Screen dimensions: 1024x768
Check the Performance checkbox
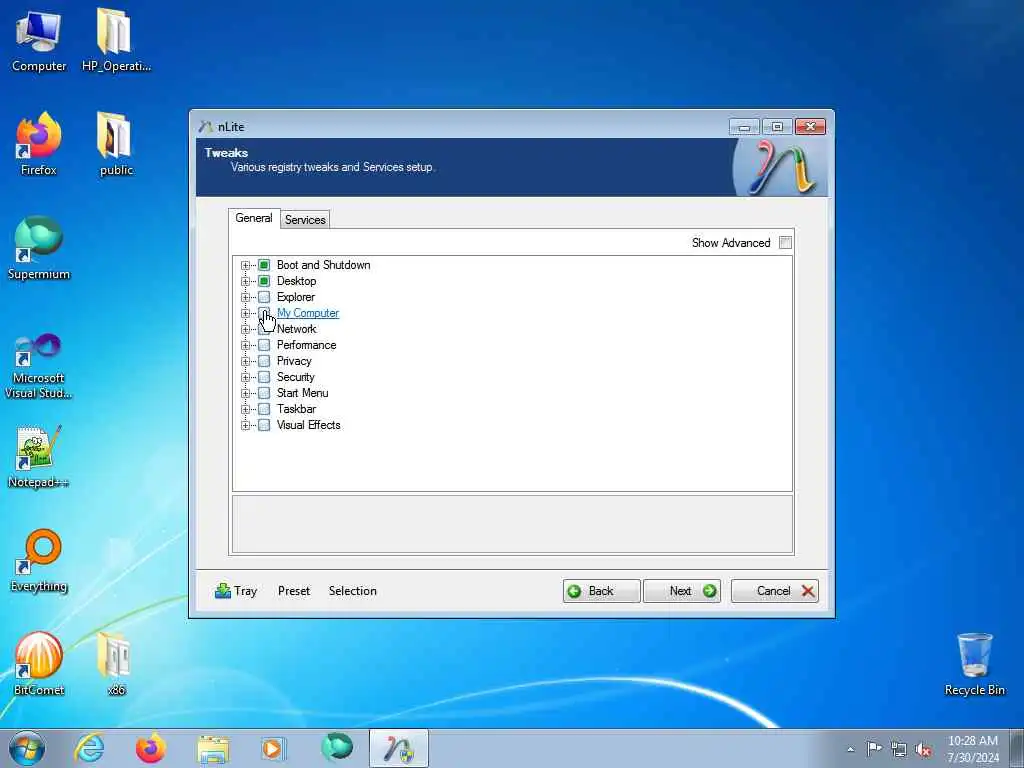coord(264,345)
